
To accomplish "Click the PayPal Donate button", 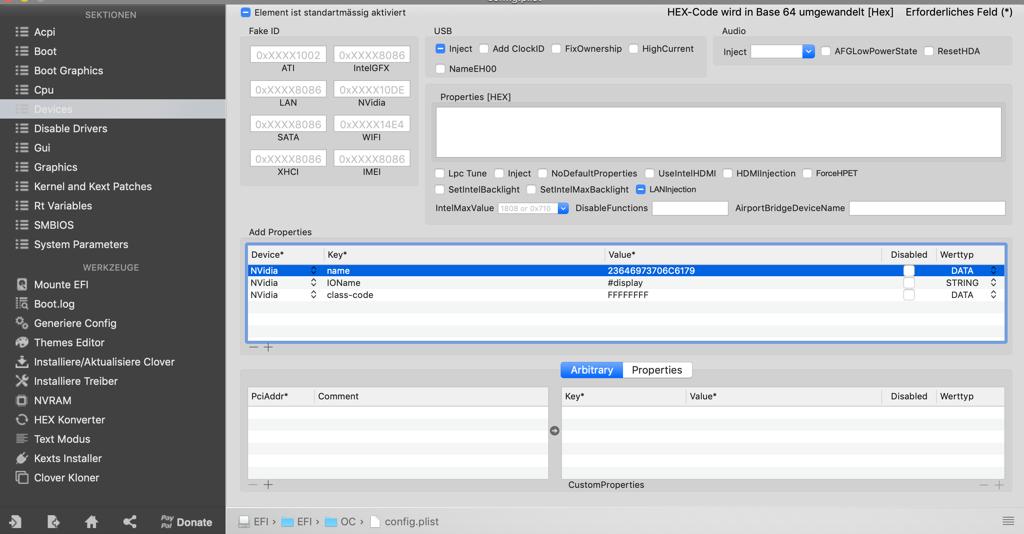I will (186, 522).
